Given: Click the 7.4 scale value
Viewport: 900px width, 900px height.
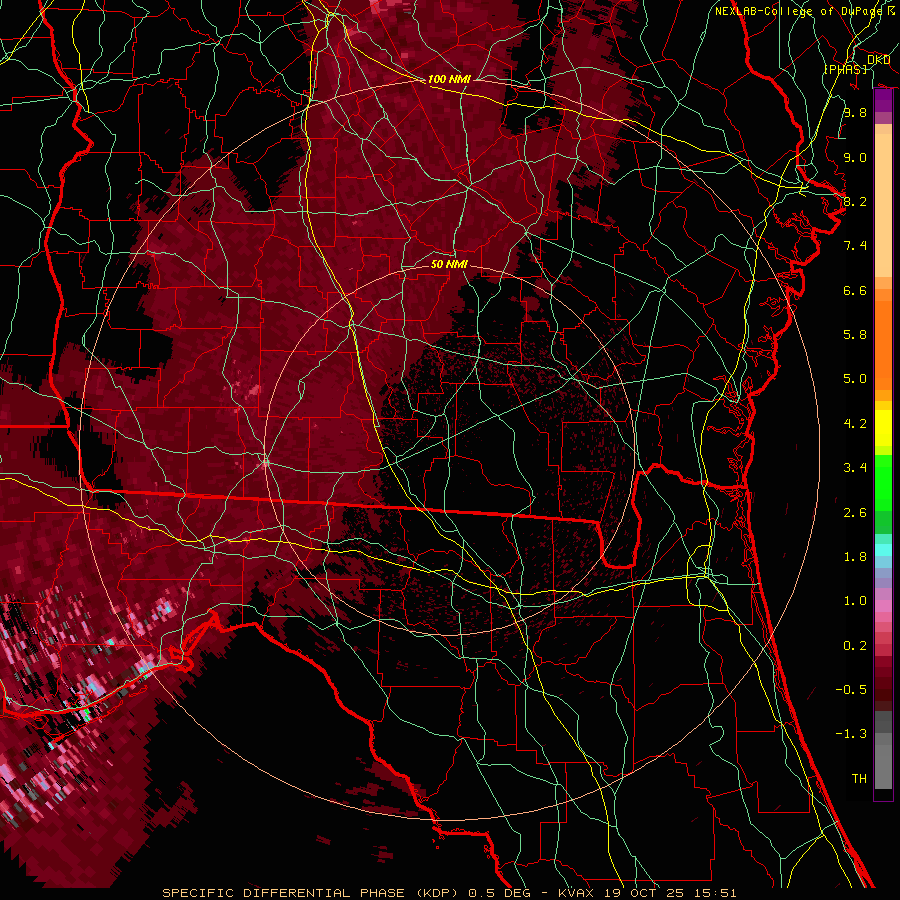Looking at the screenshot, I should tap(855, 246).
